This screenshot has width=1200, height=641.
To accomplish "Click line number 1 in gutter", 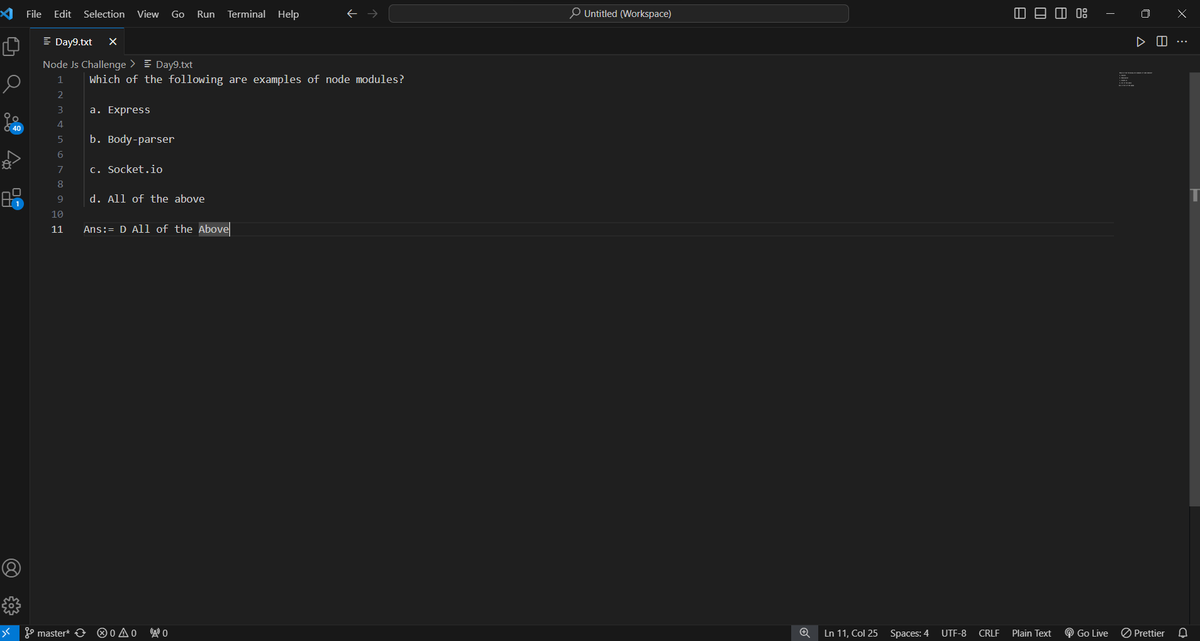I will [61, 79].
